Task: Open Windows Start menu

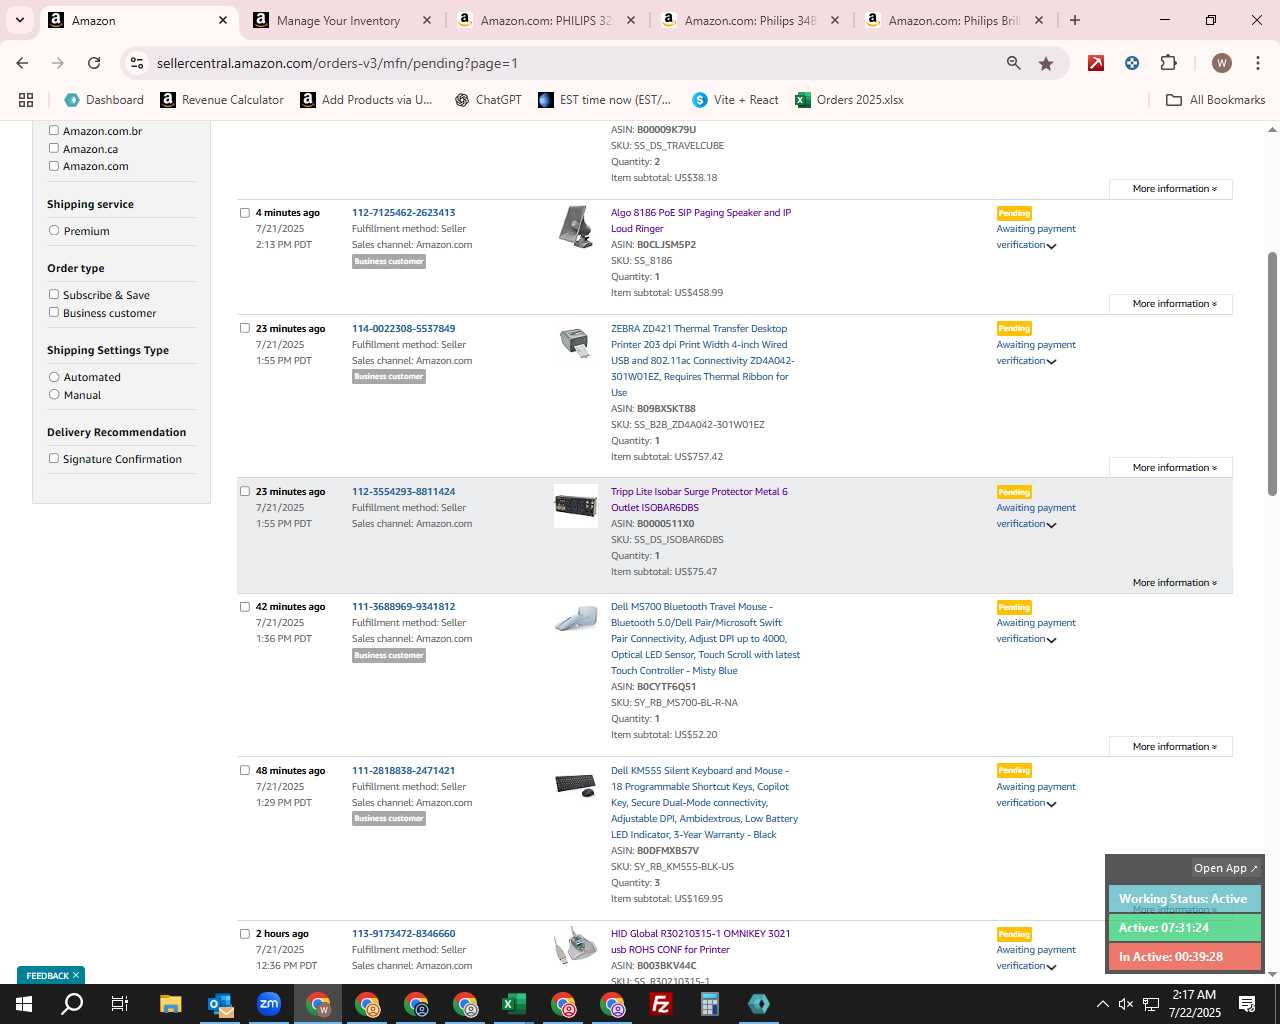Action: click(x=24, y=1004)
